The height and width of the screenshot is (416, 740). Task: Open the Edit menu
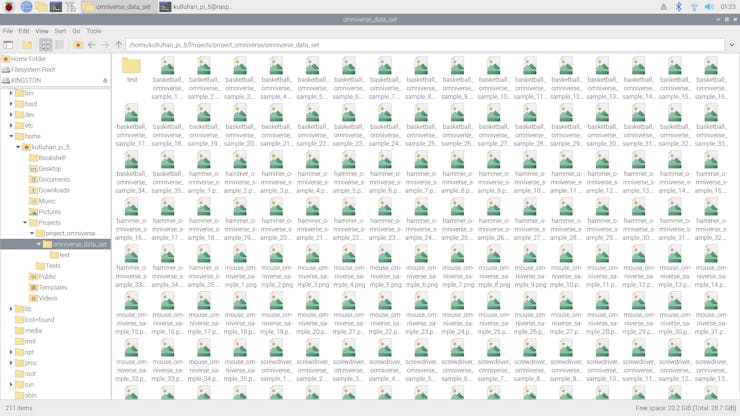point(24,31)
